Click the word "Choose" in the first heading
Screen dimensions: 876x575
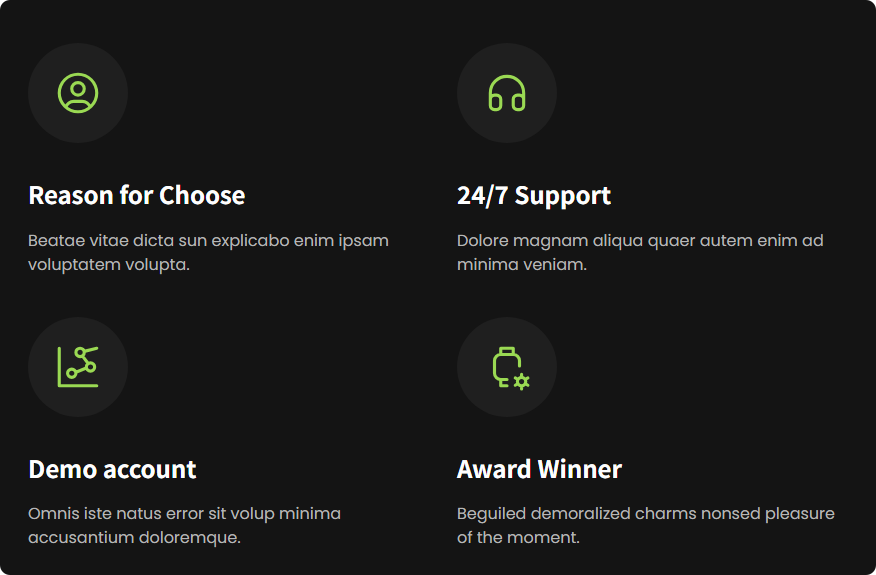[202, 195]
